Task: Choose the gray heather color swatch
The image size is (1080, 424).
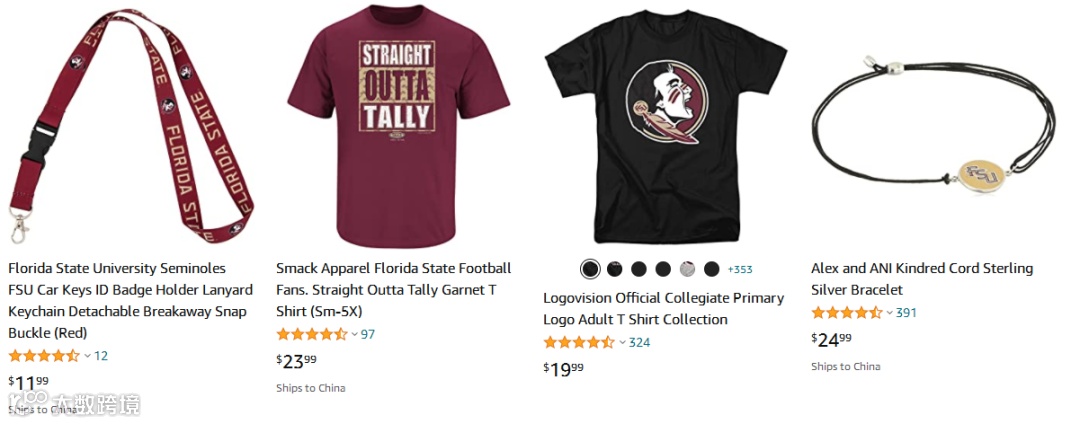Action: pos(687,269)
